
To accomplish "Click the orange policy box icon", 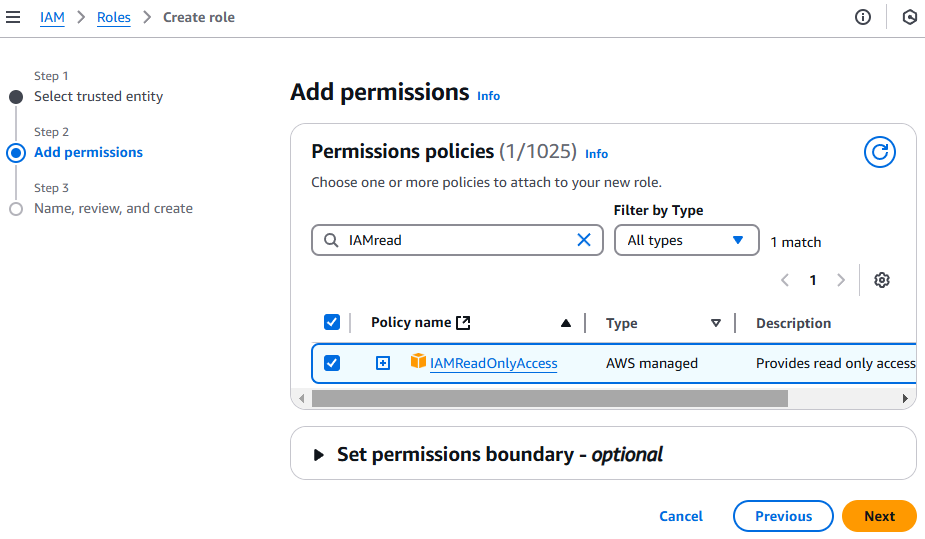I will point(418,362).
